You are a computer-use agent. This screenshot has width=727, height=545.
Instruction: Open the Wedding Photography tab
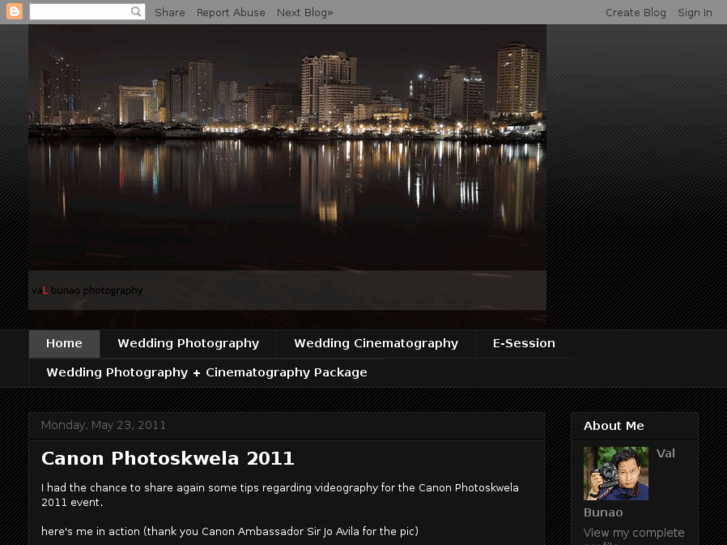click(188, 343)
